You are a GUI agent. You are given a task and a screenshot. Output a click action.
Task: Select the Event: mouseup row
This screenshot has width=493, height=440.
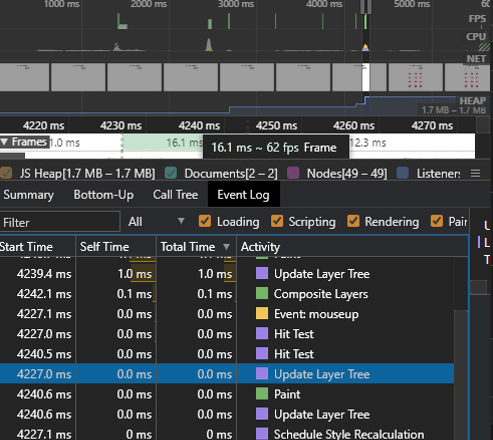(x=227, y=314)
